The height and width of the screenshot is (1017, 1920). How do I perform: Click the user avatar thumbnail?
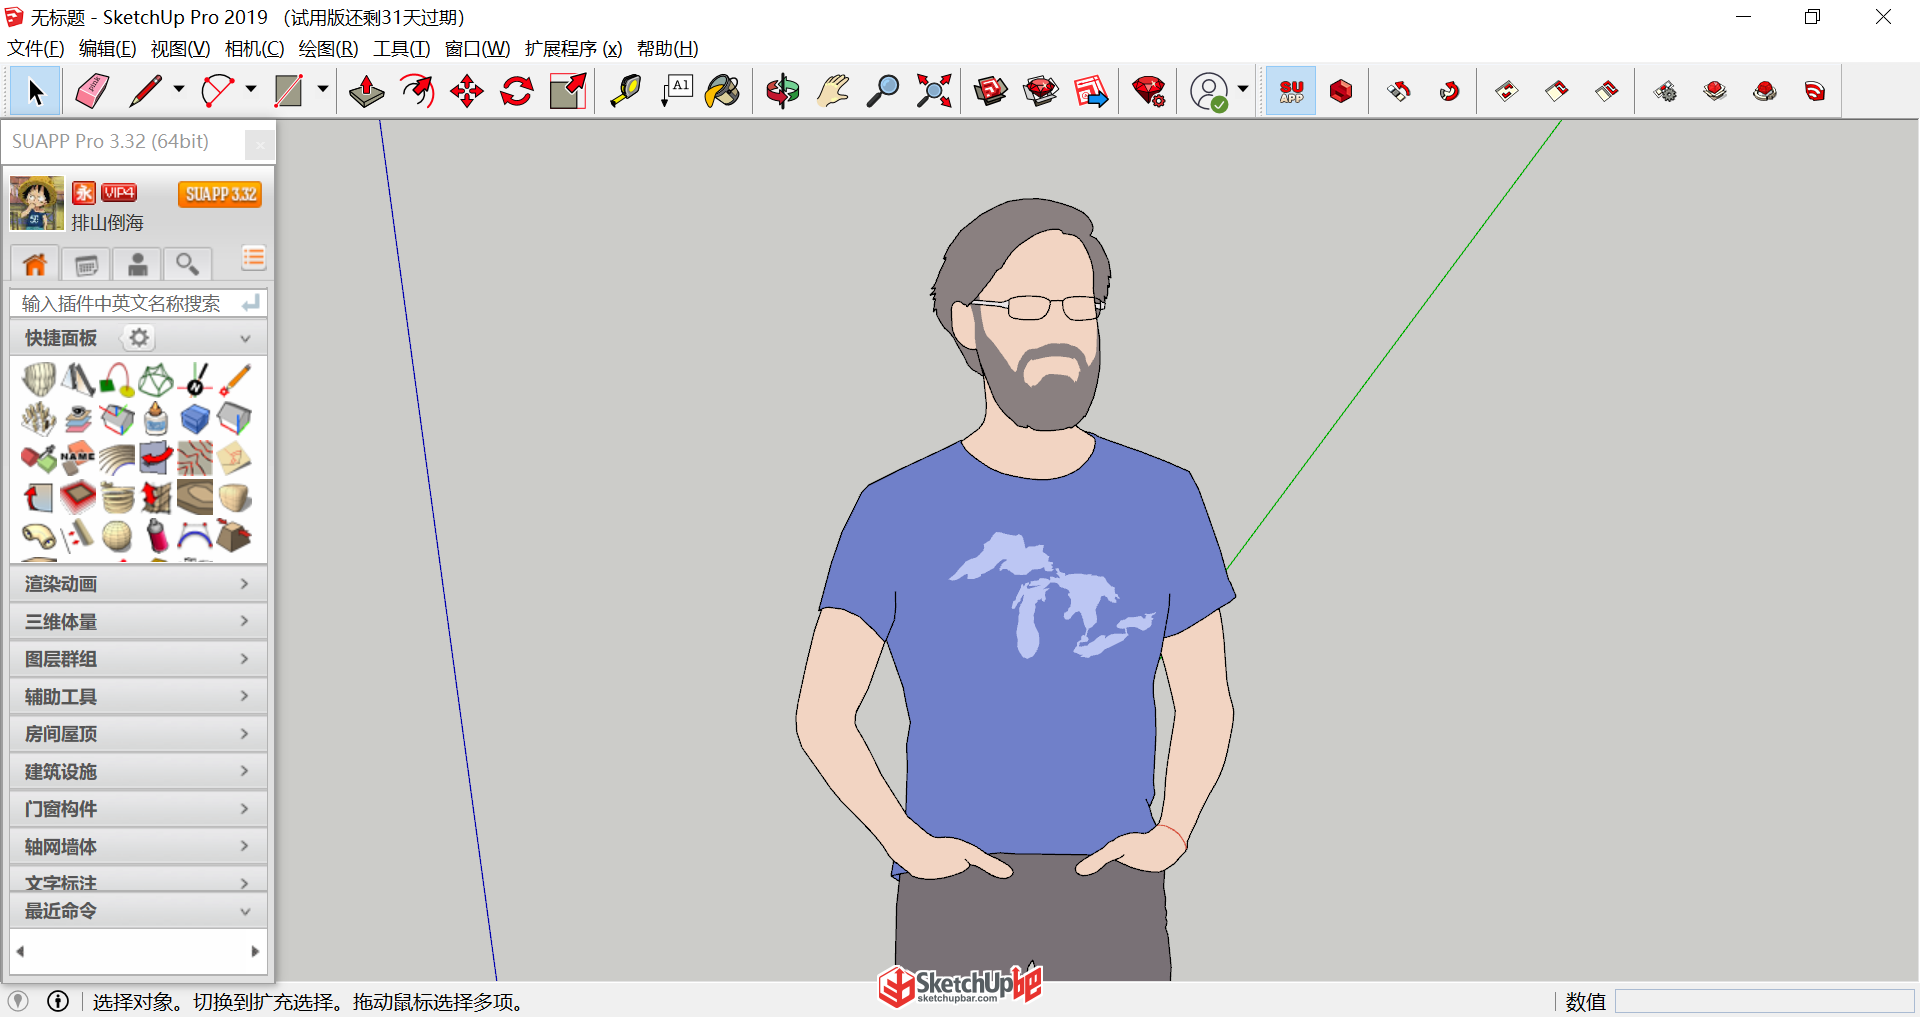click(37, 203)
